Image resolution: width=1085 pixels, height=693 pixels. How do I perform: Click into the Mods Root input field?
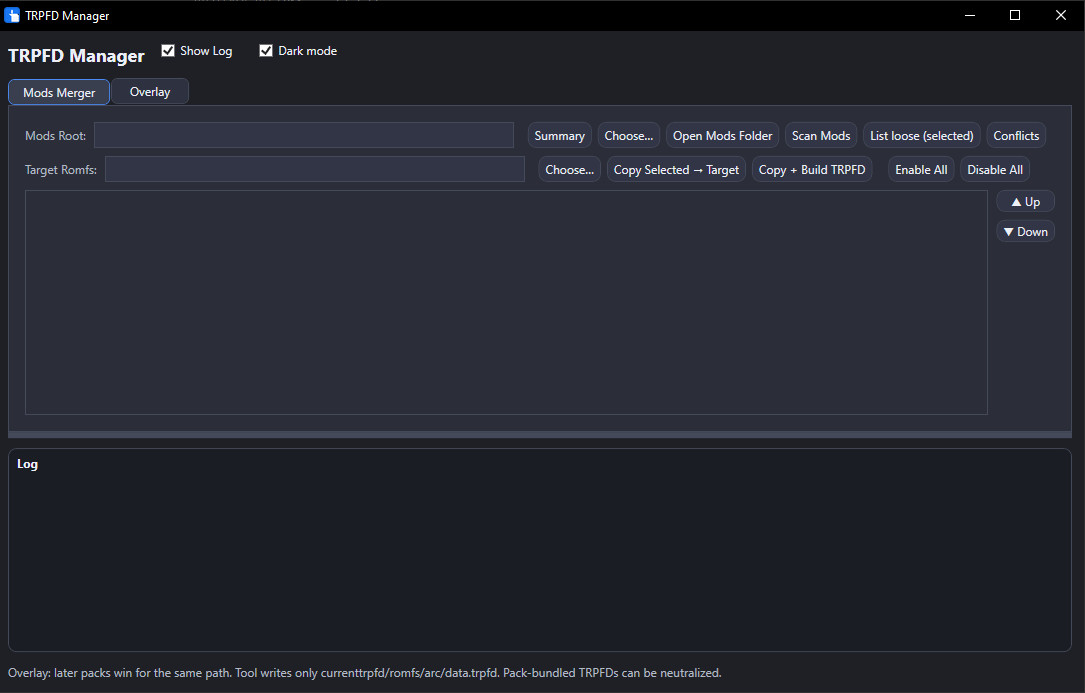(303, 135)
